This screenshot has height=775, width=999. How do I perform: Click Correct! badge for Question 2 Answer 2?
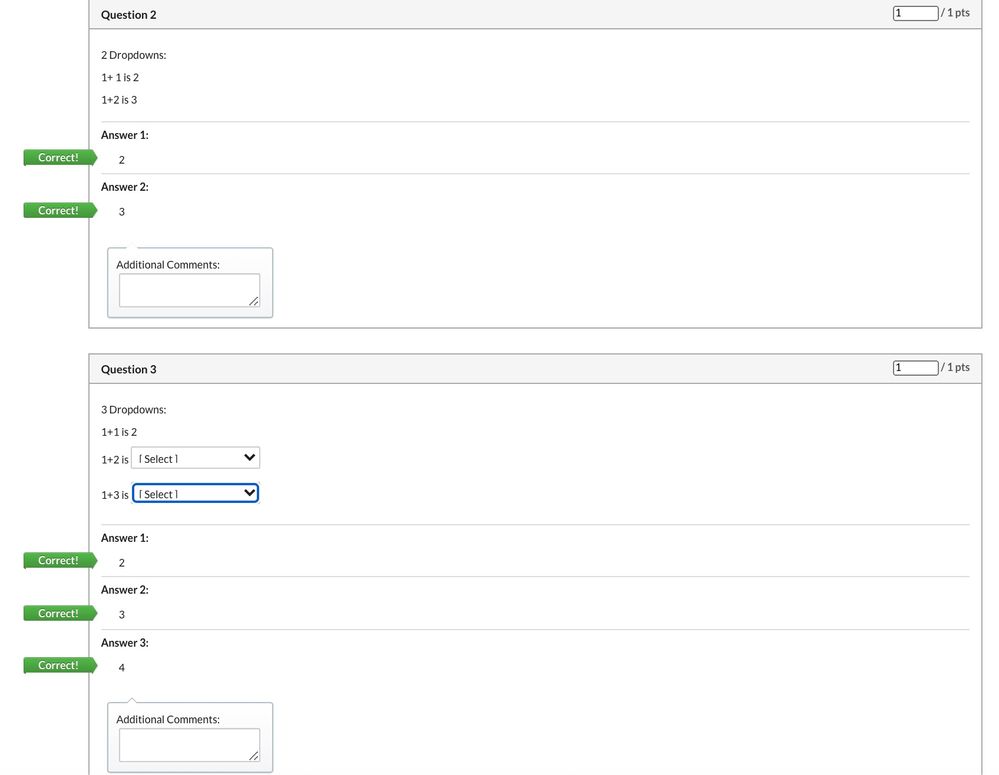coord(59,211)
